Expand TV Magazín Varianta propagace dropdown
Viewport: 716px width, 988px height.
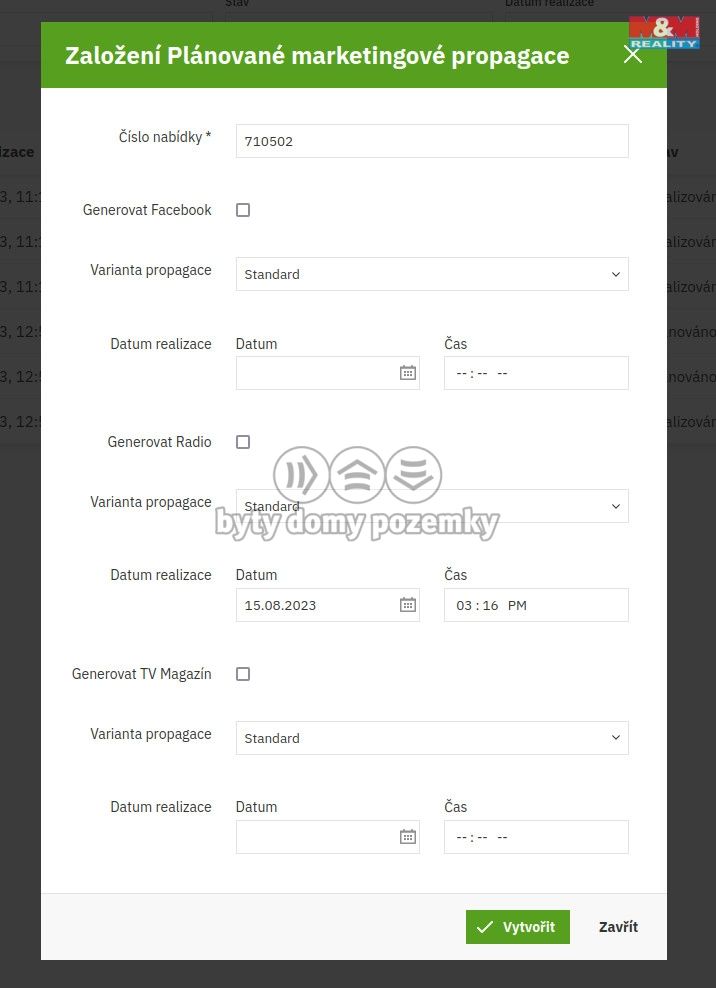pos(432,738)
